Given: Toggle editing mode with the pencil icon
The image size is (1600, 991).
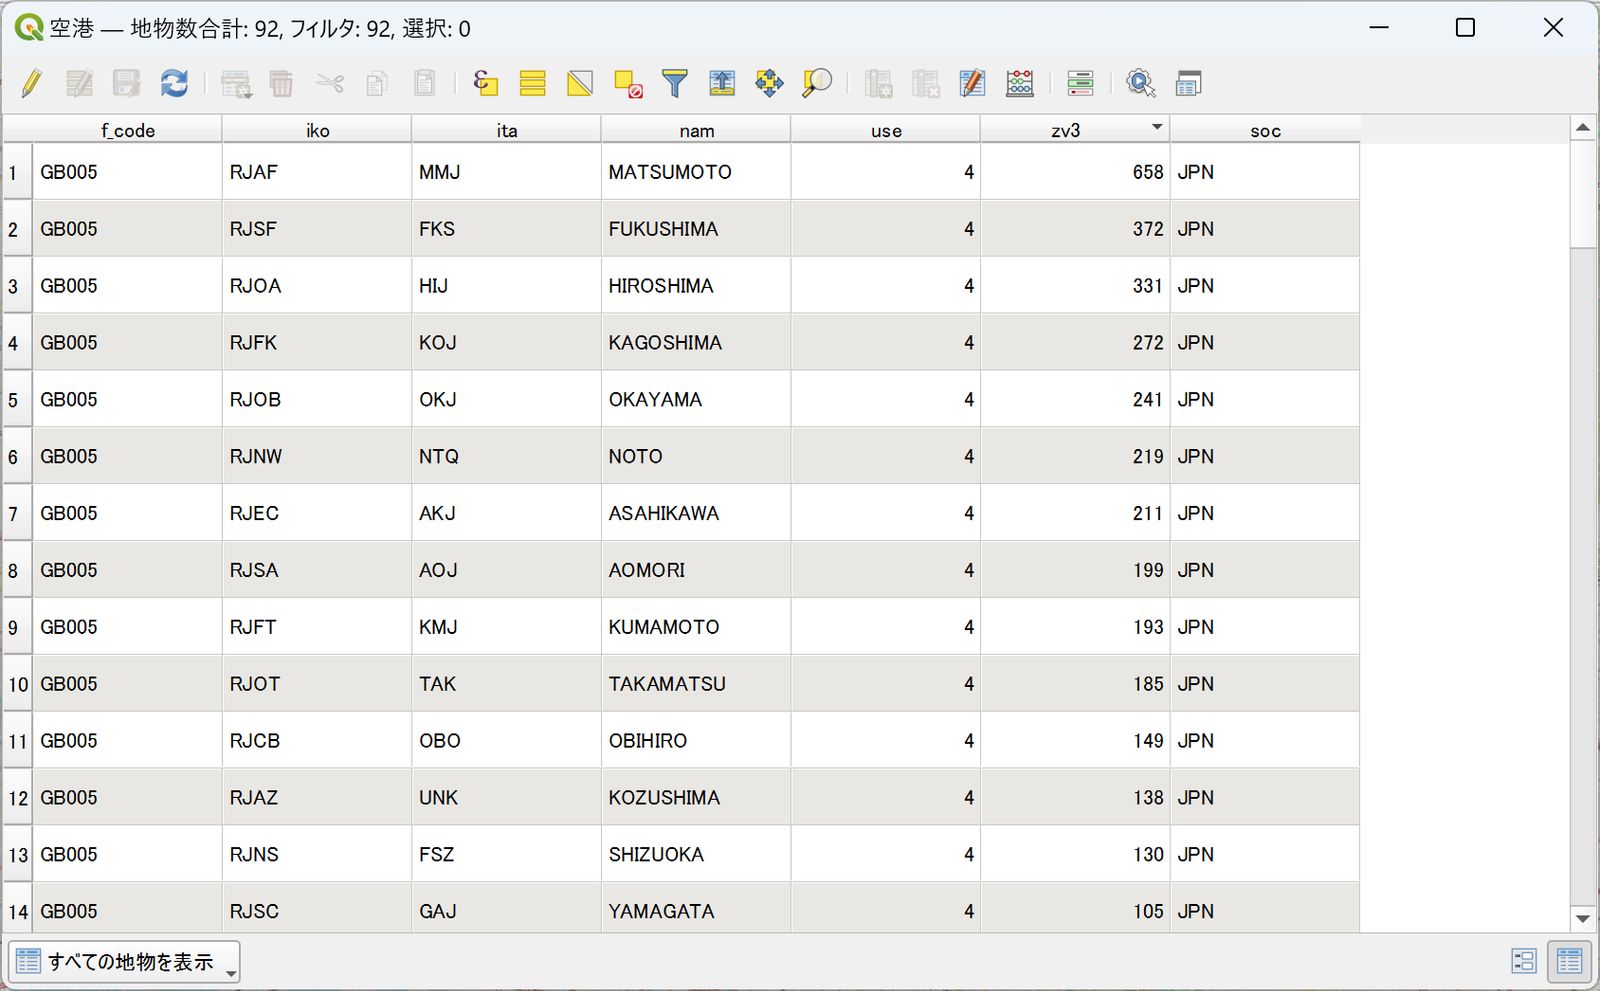Looking at the screenshot, I should coord(31,83).
